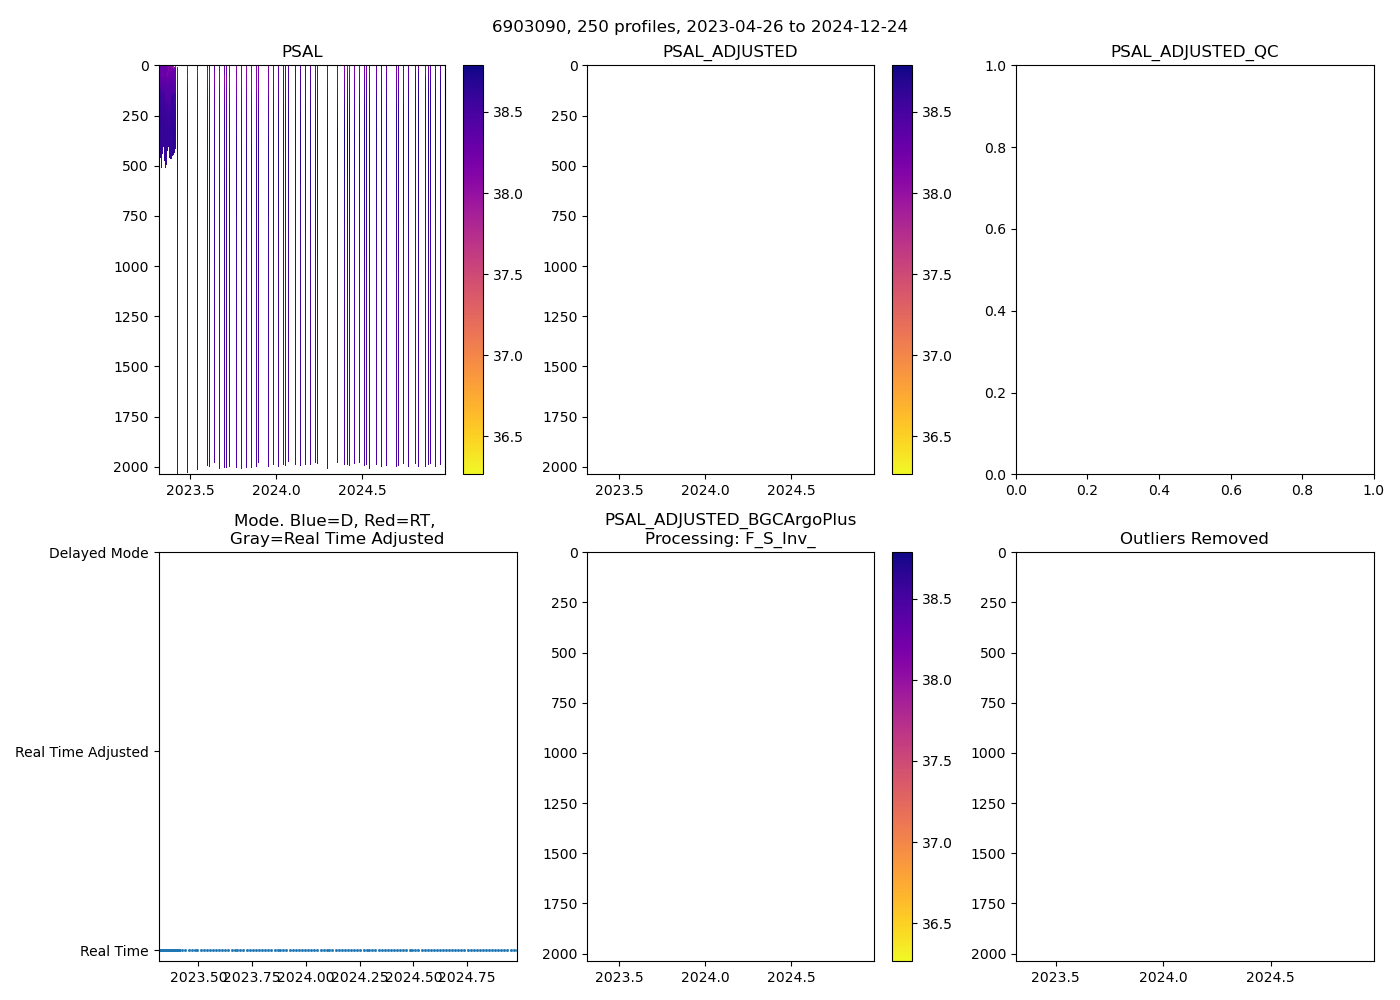Click the colorbar next to BGCArgoPlus plot
1400x1000 pixels.
[x=902, y=757]
